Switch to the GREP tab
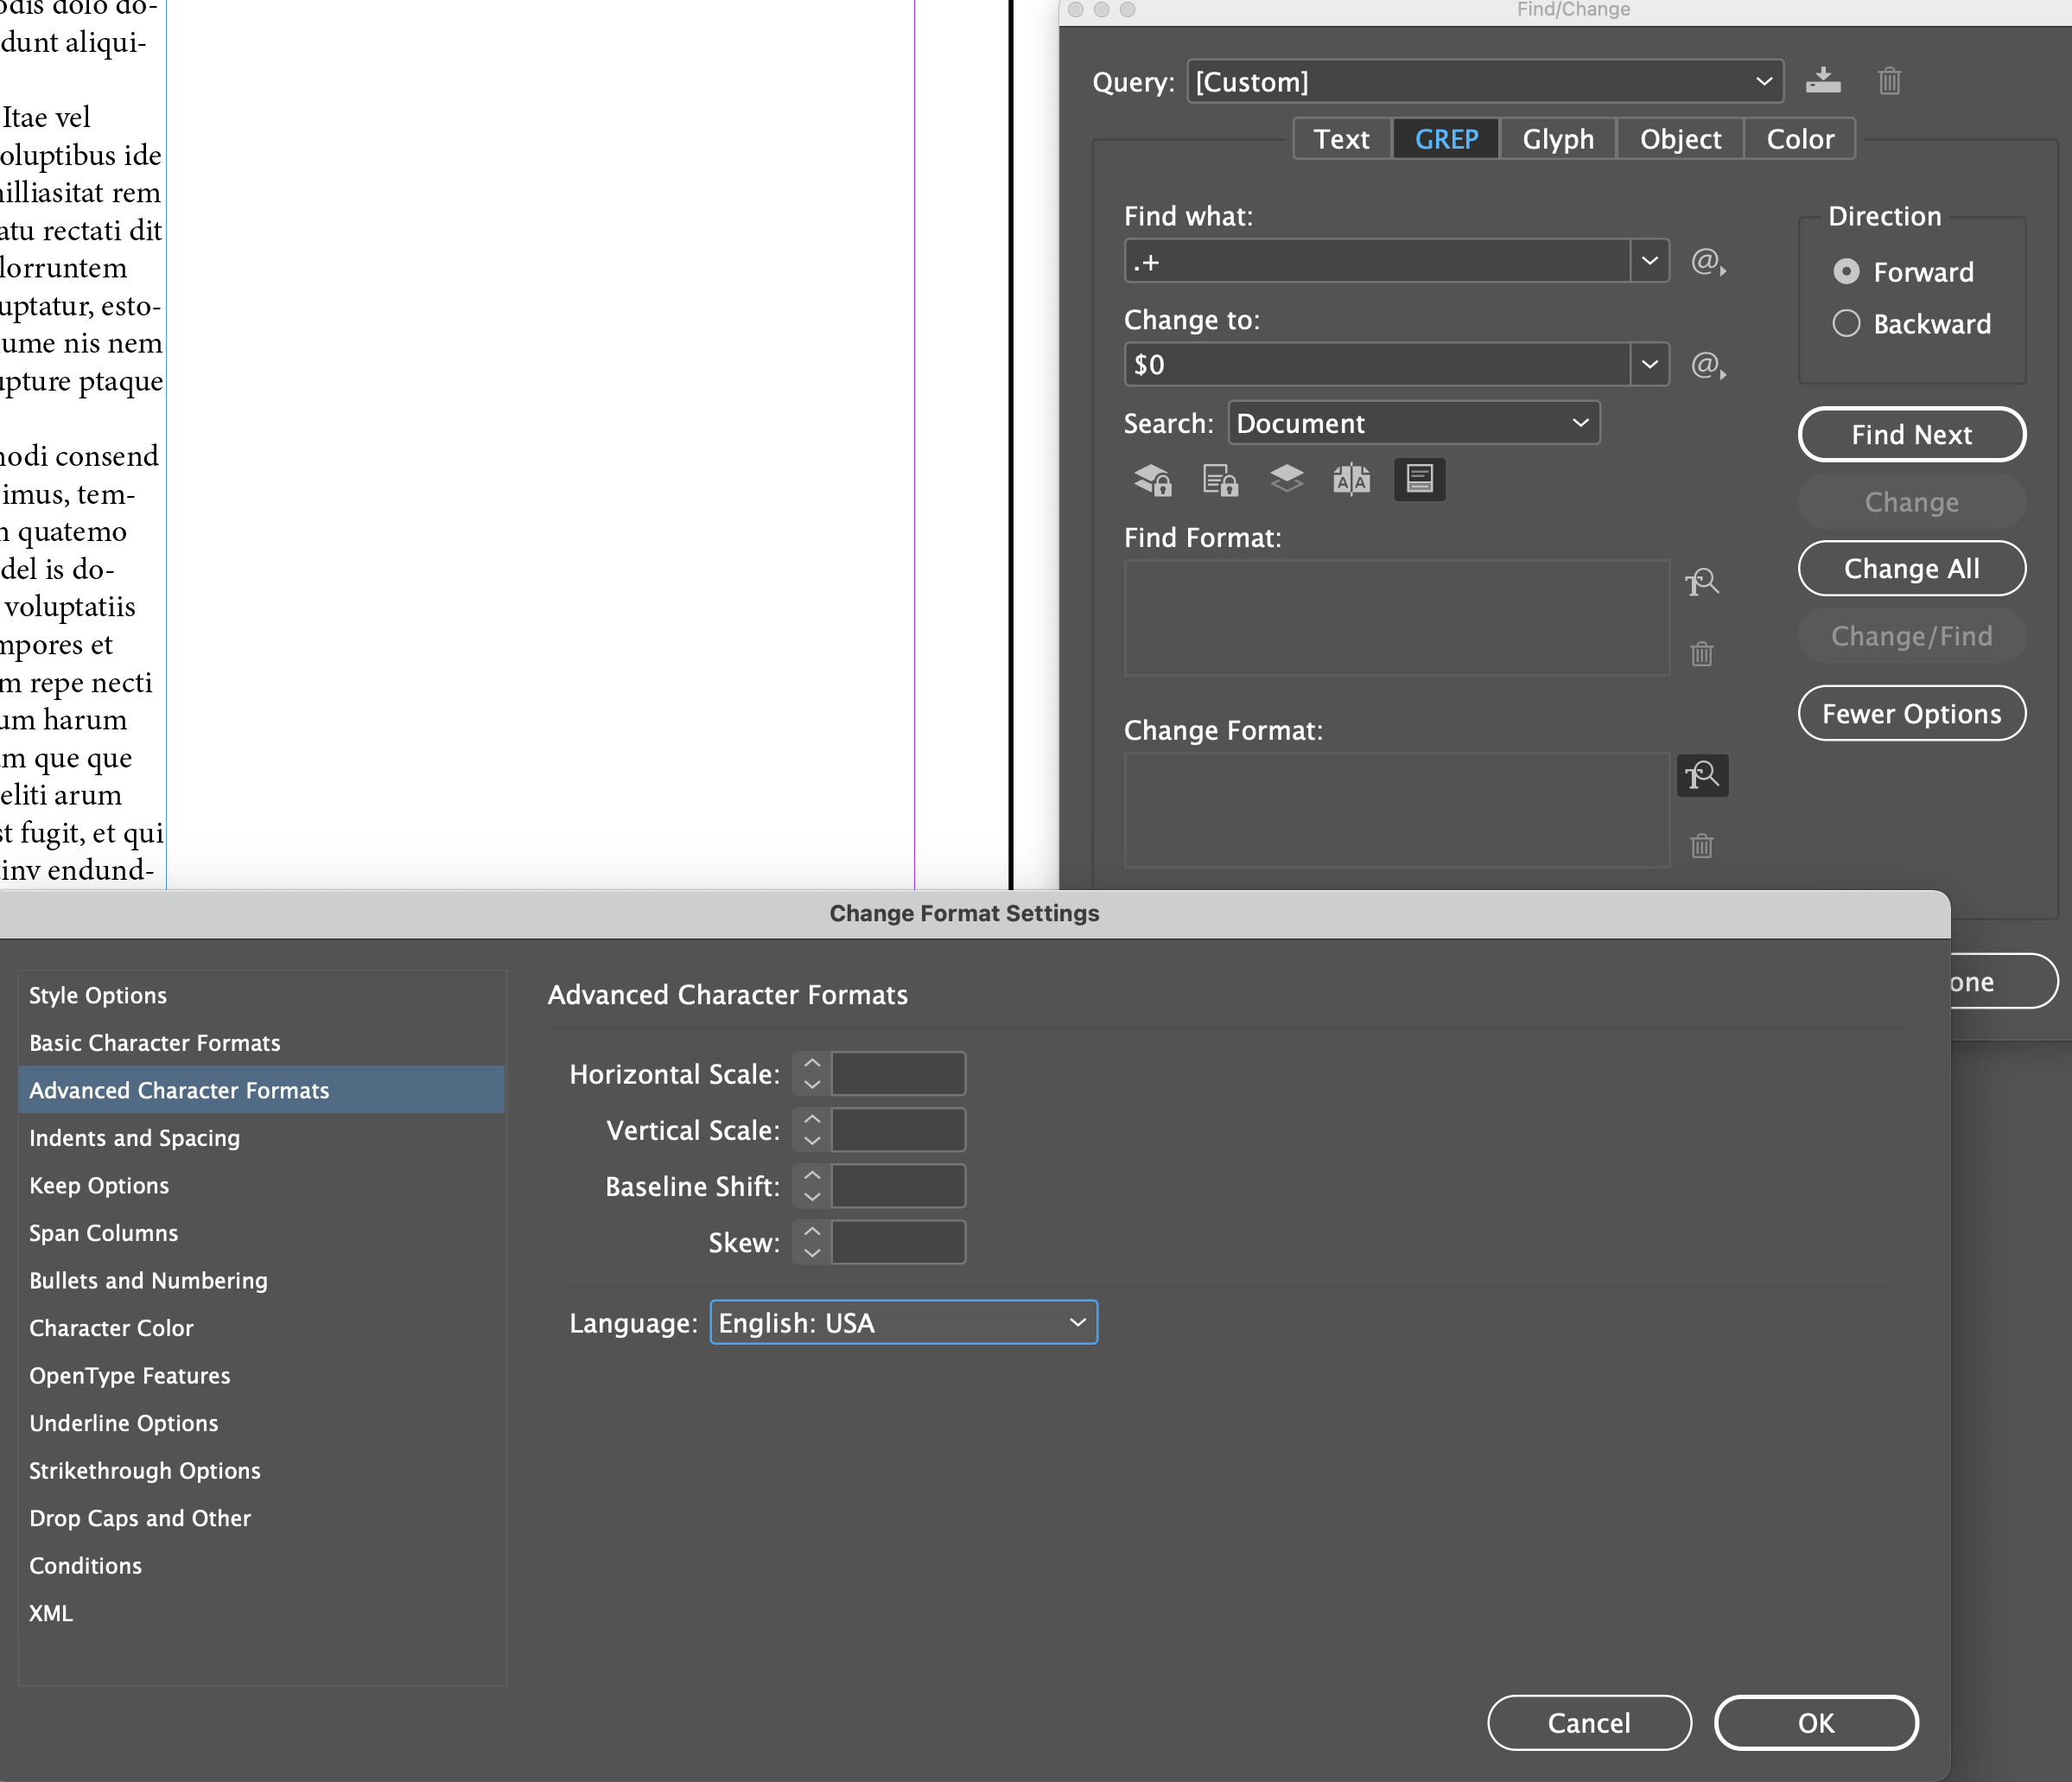Image resolution: width=2072 pixels, height=1782 pixels. [x=1446, y=139]
